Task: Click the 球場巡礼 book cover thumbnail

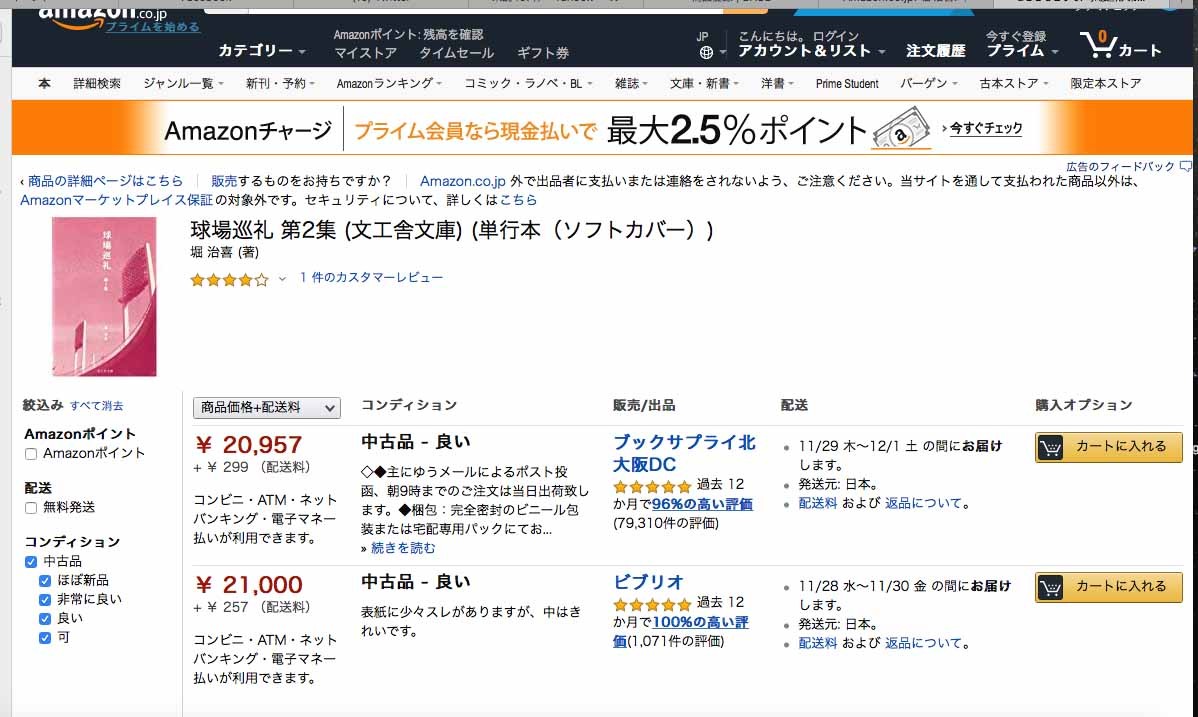Action: (104, 297)
